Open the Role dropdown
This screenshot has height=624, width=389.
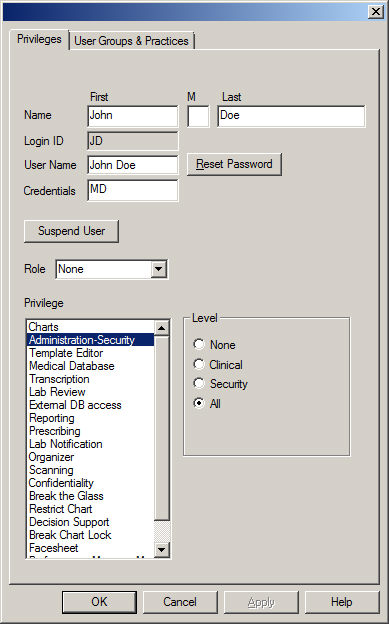point(158,269)
